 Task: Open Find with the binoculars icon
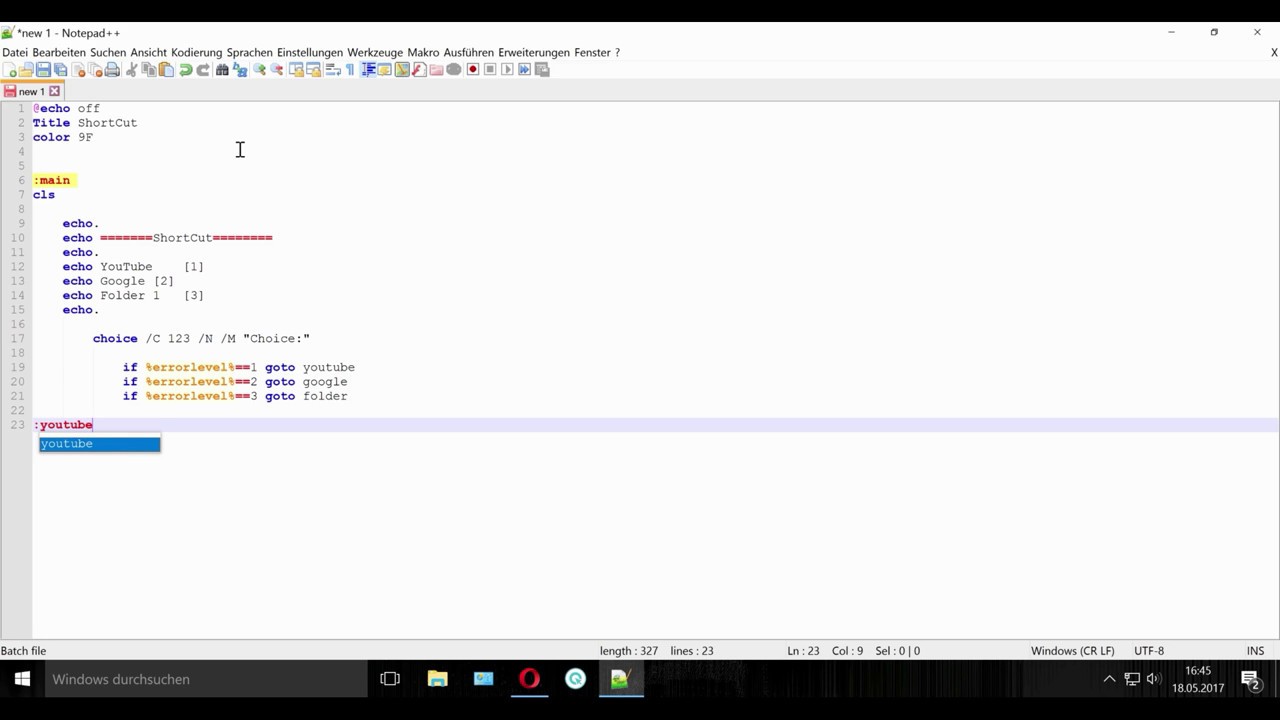(222, 70)
